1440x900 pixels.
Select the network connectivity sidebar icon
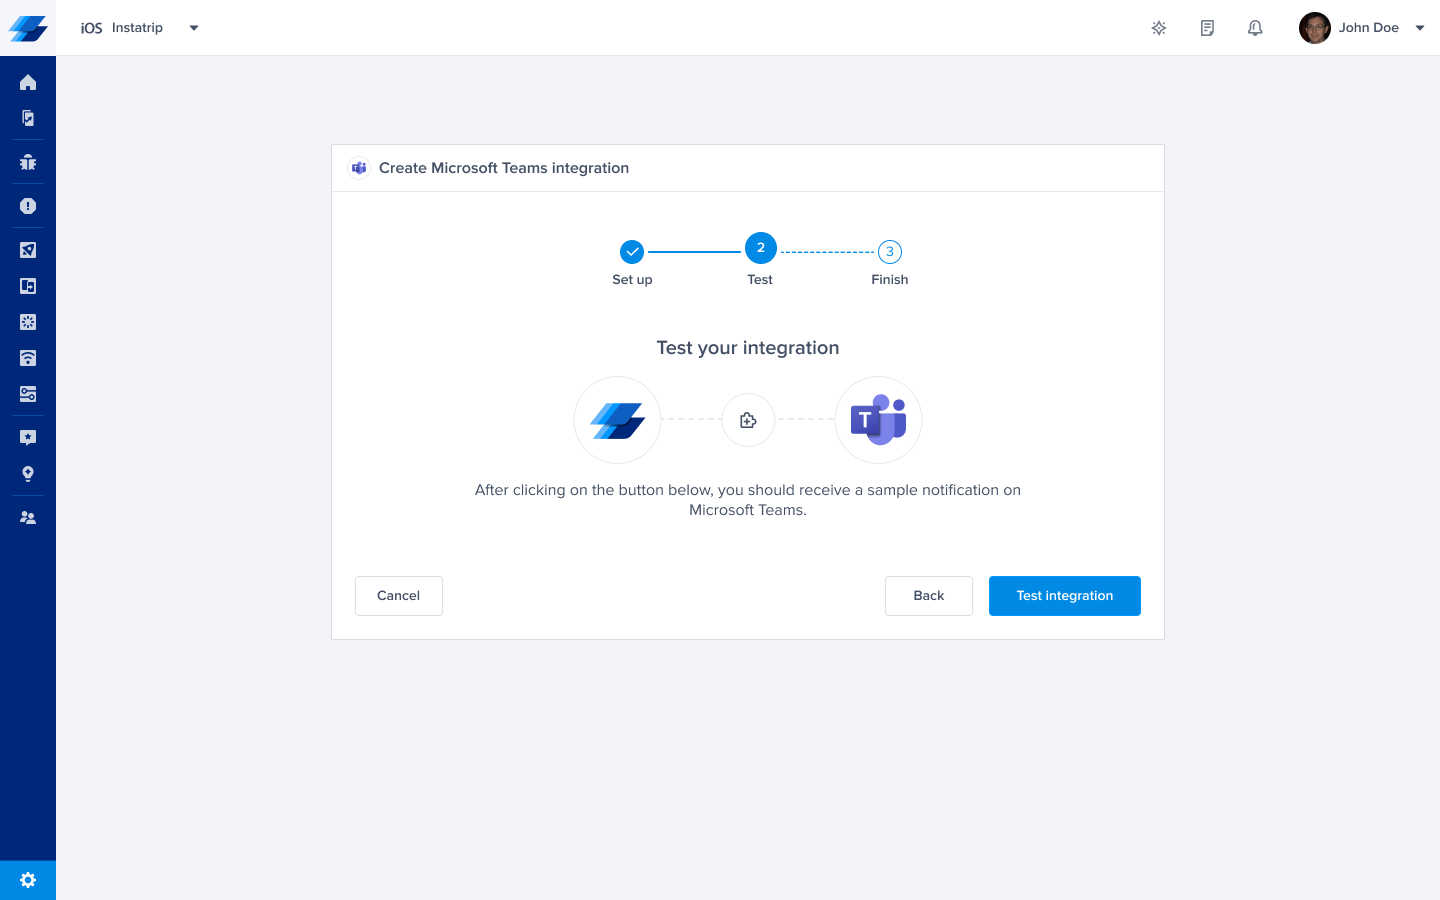click(27, 358)
